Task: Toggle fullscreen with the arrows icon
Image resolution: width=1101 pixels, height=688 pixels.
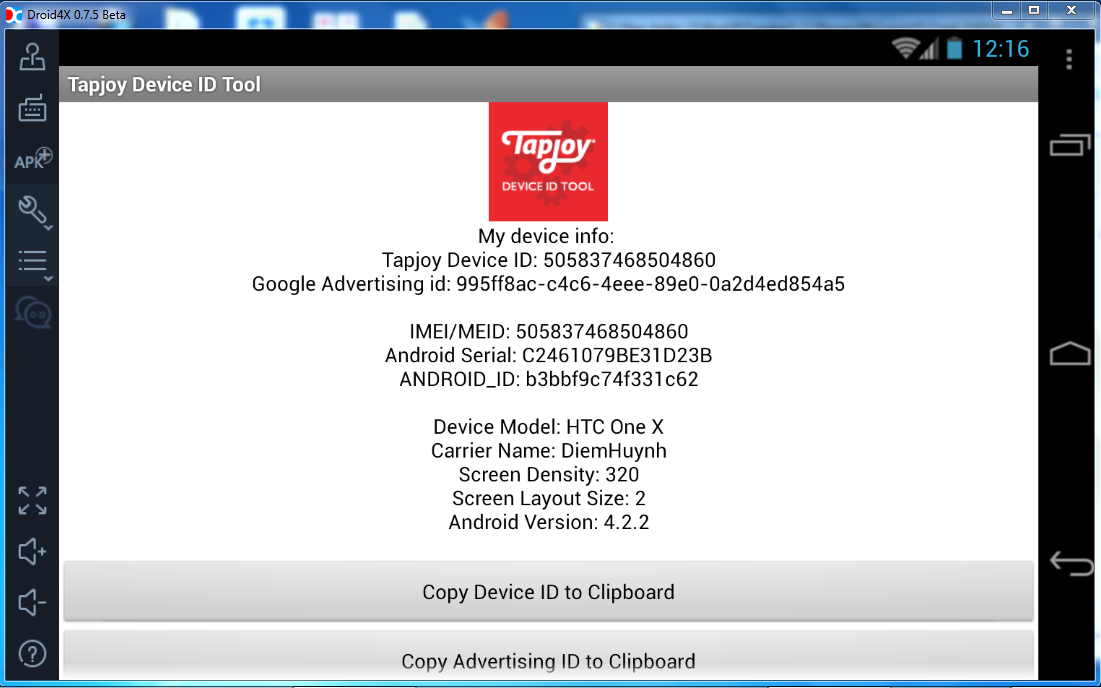Action: (32, 501)
